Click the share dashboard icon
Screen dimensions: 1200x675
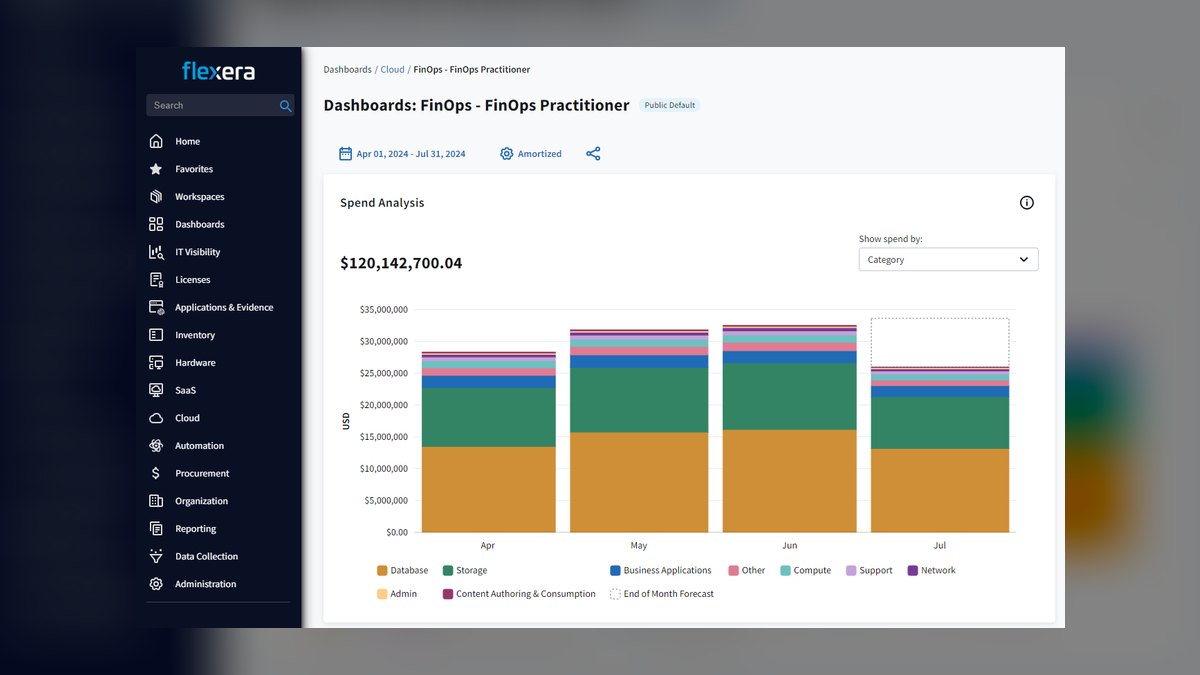coord(593,154)
